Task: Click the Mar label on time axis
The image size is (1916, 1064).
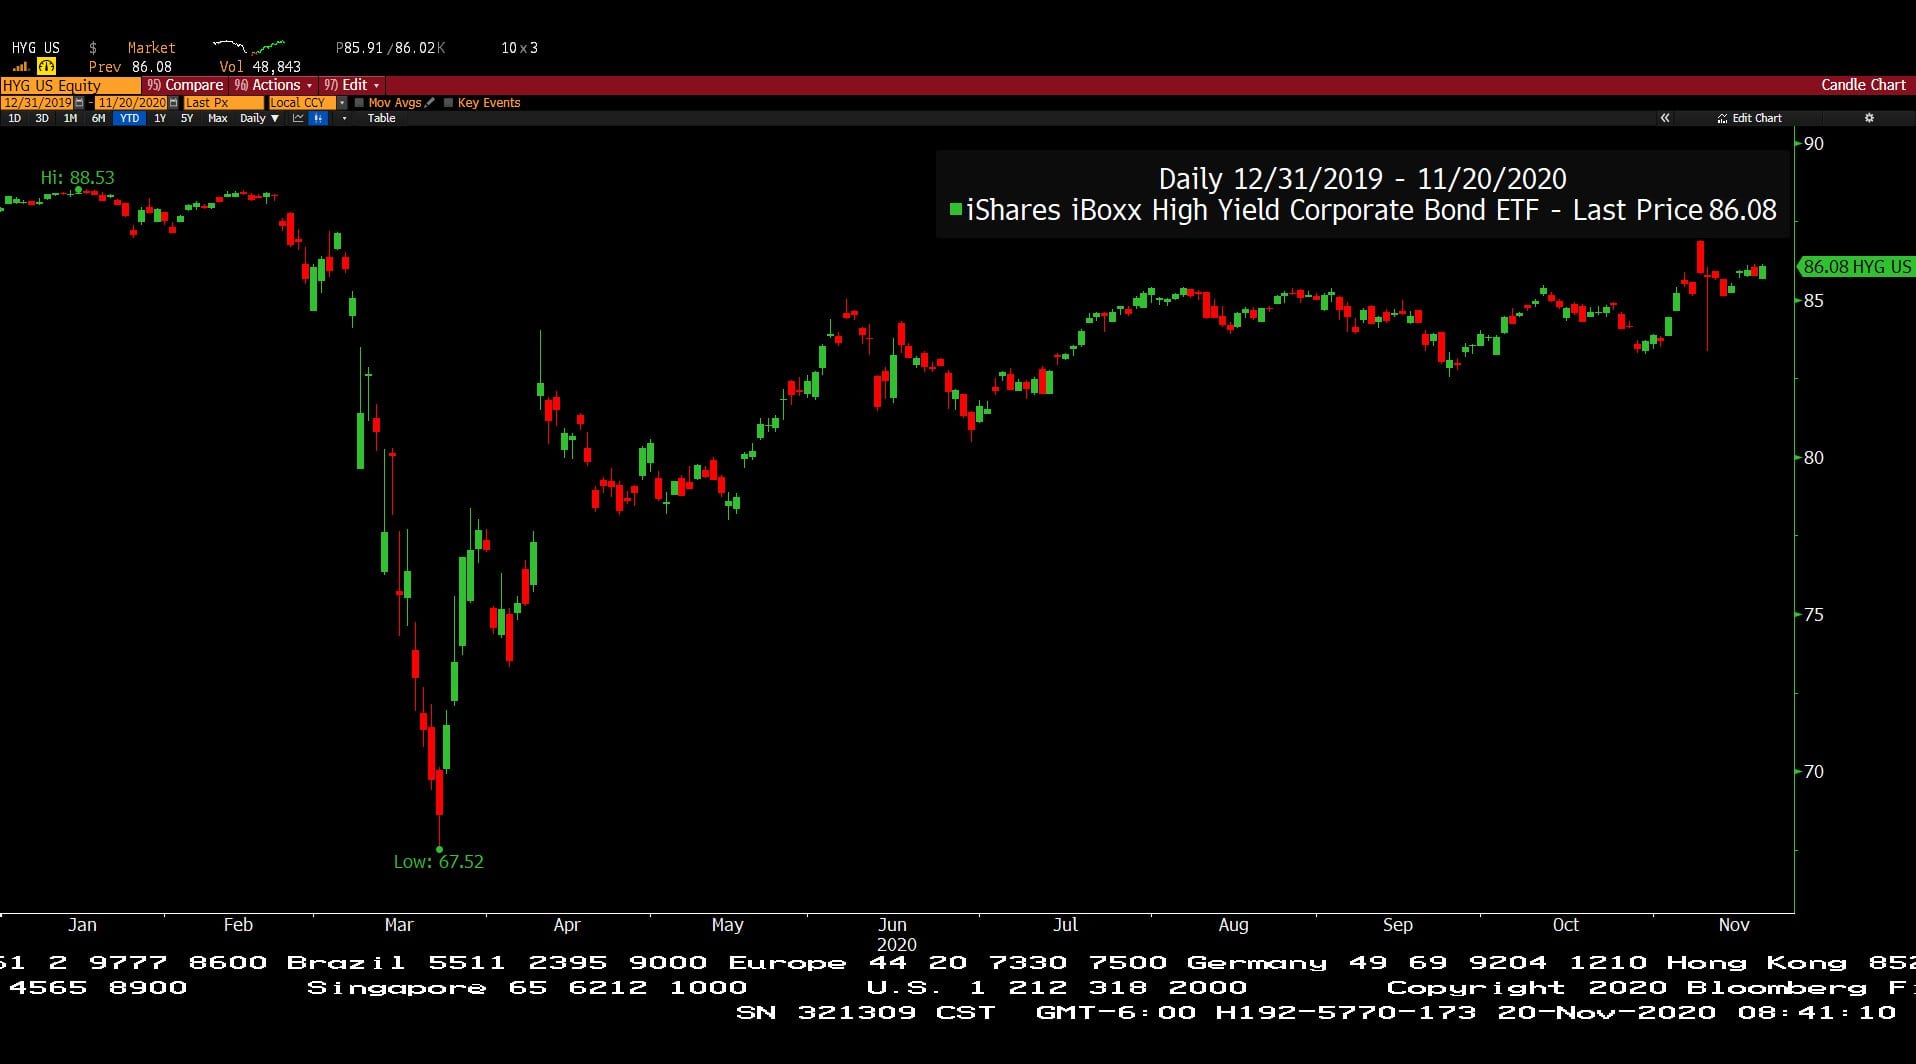Action: 399,925
